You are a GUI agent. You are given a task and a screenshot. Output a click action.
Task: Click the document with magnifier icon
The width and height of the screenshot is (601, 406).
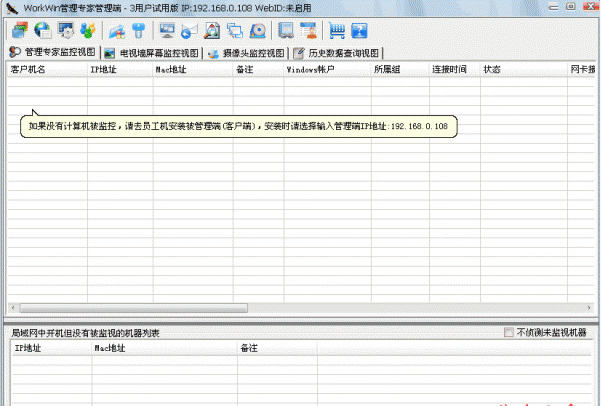[x=212, y=31]
